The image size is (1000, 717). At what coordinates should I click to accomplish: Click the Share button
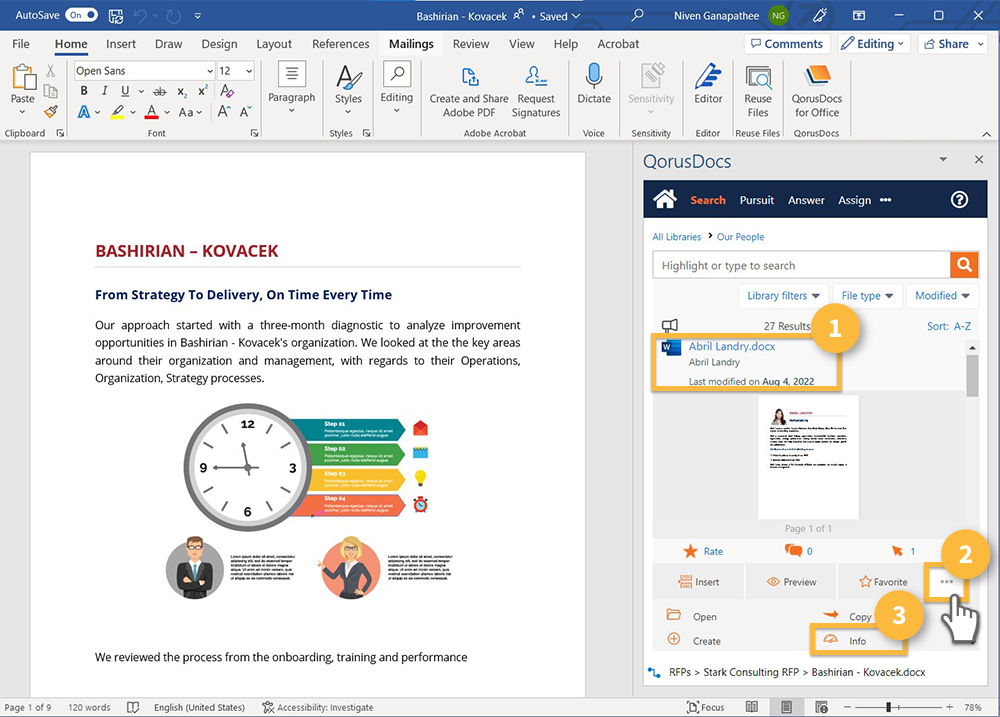click(x=953, y=44)
